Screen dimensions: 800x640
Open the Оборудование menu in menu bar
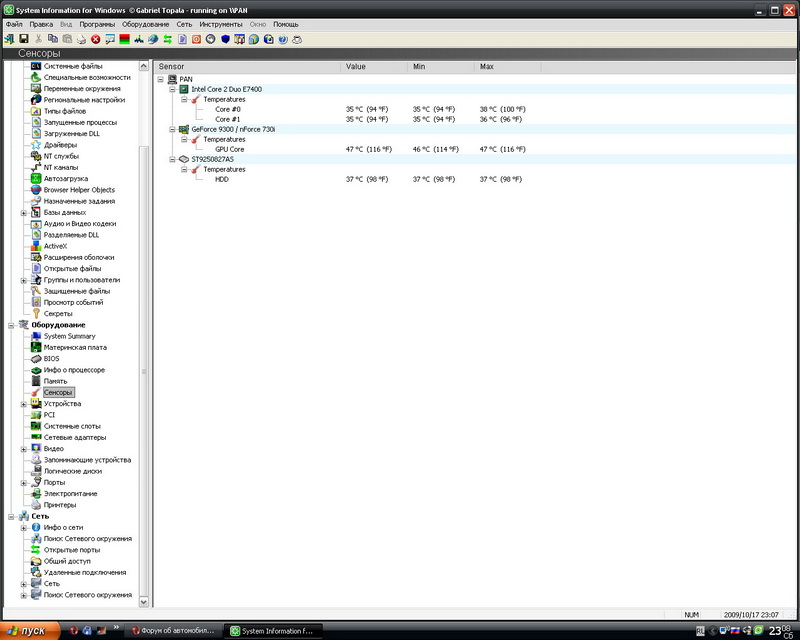coord(146,23)
